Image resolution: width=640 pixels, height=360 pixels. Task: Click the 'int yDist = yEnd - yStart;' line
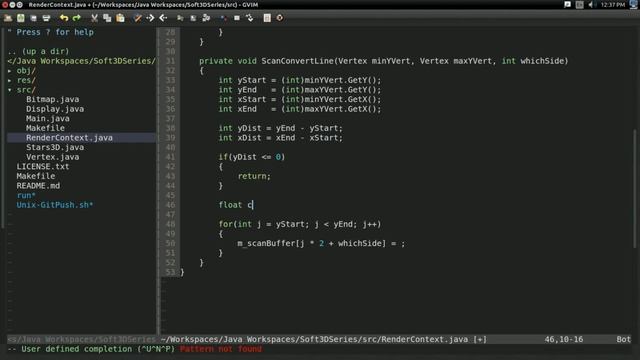point(281,128)
